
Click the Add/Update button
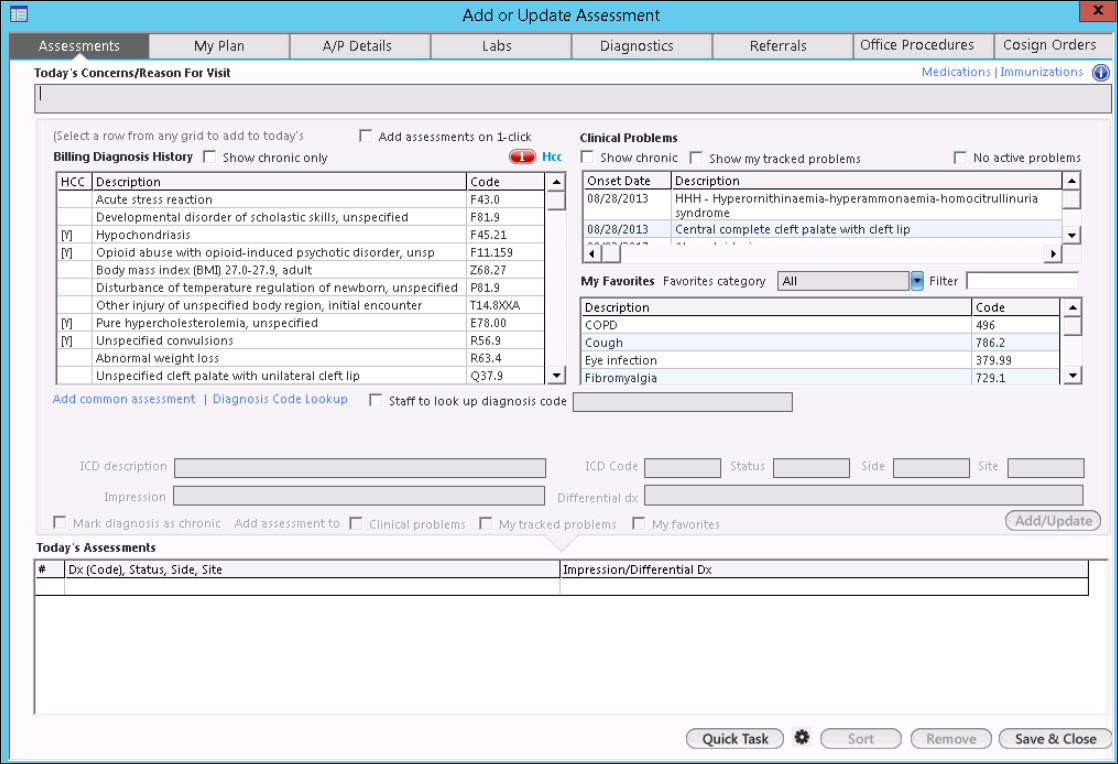tap(1053, 521)
